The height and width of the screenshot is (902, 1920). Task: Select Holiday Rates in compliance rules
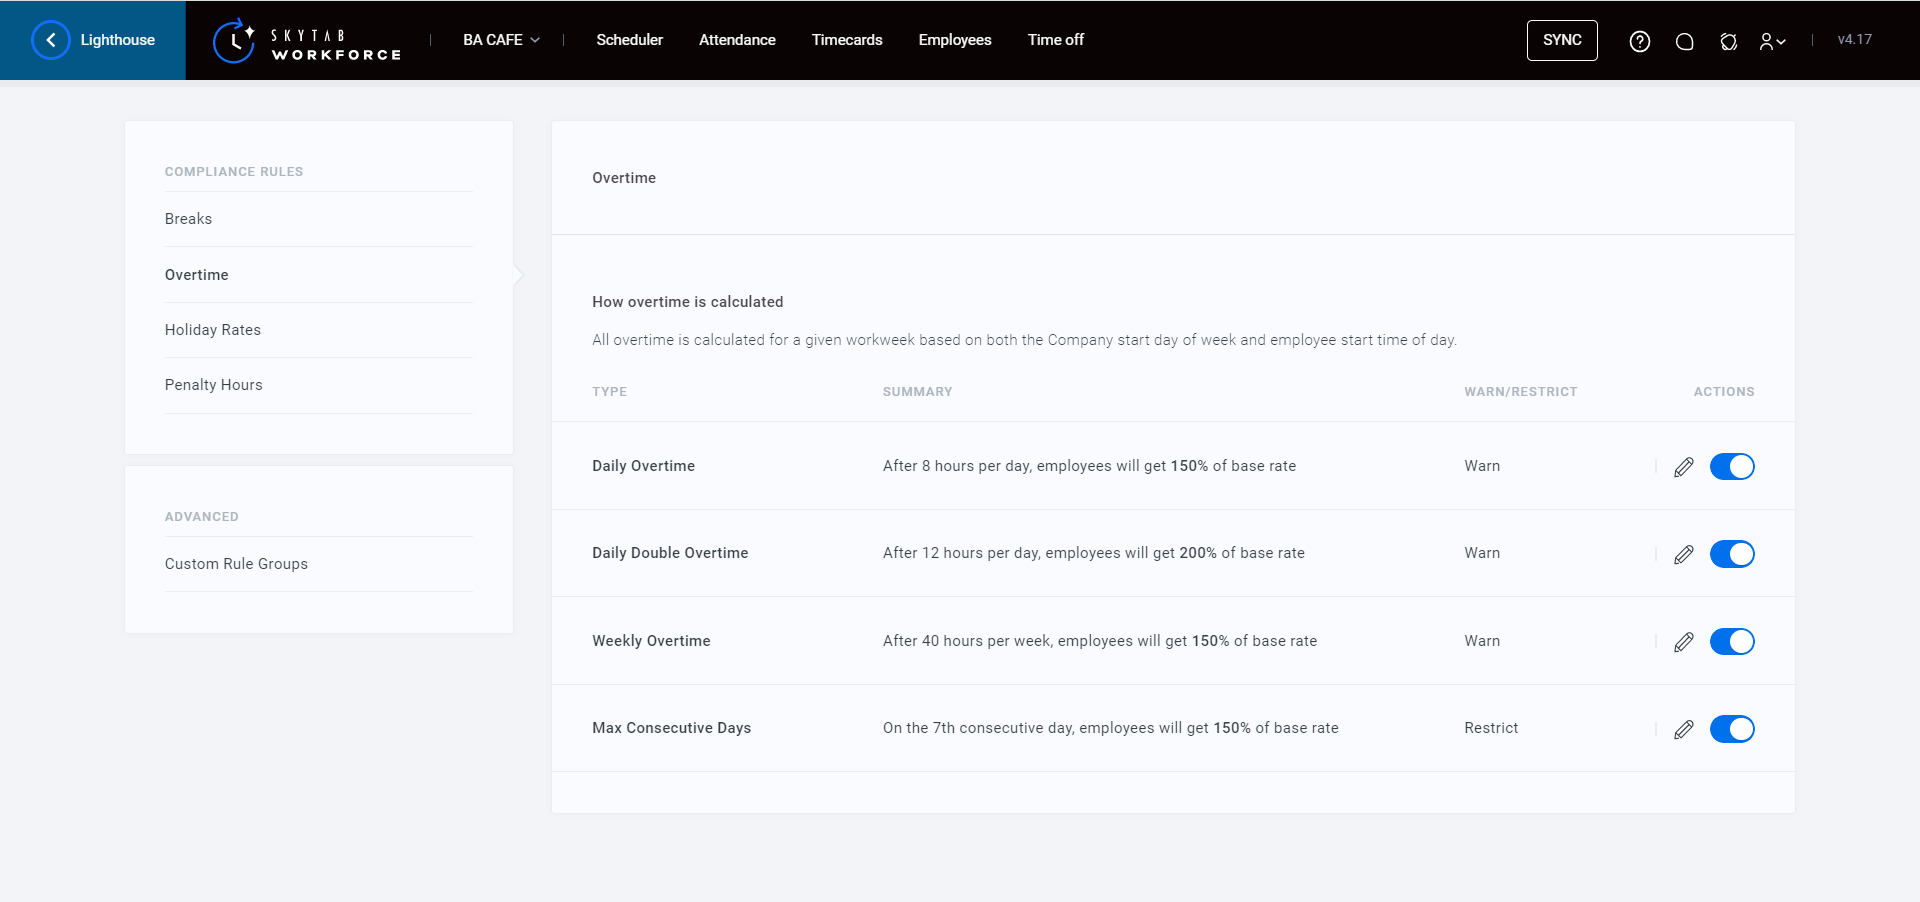[213, 330]
